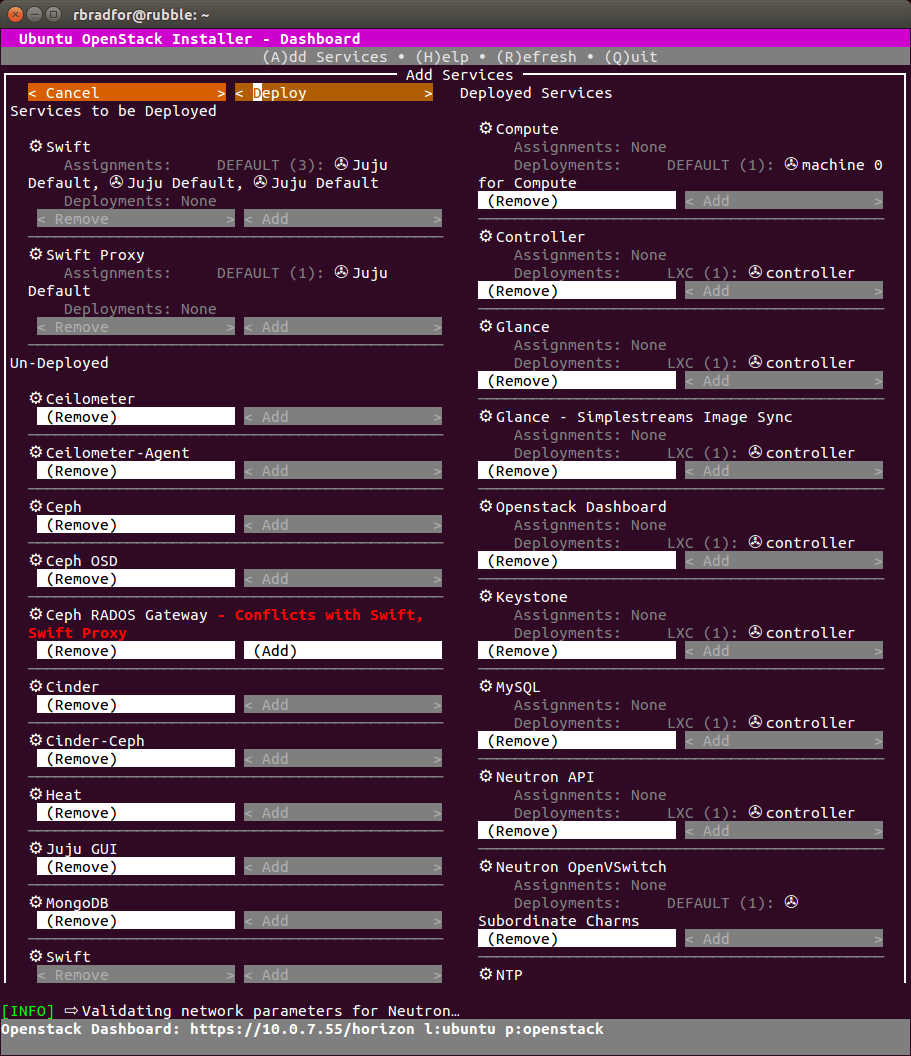Viewport: 911px width, 1056px height.
Task: Click the gear icon beside Heat
Action: pyautogui.click(x=36, y=794)
